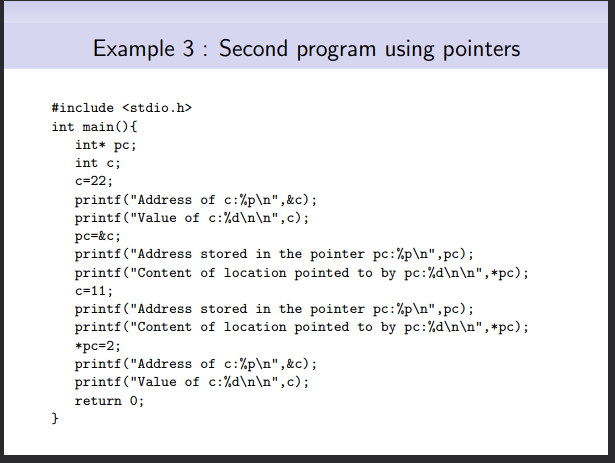This screenshot has height=463, width=615.
Task: Select the 'c=22;' assignment line
Action: click(x=94, y=181)
